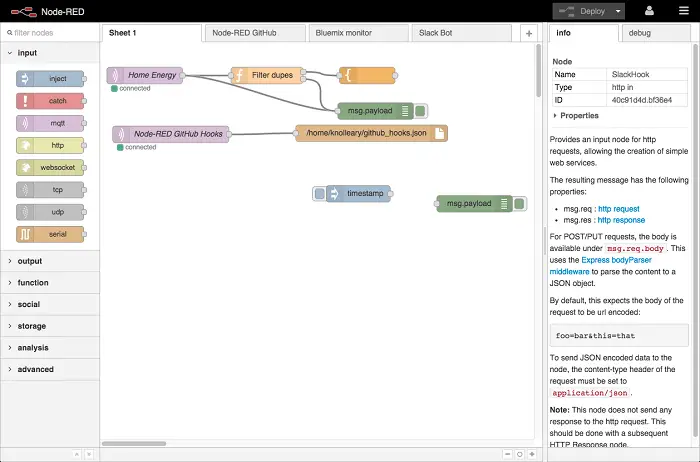Viewport: 700px width, 462px height.
Task: Expand the output palette category
Action: pos(50,261)
